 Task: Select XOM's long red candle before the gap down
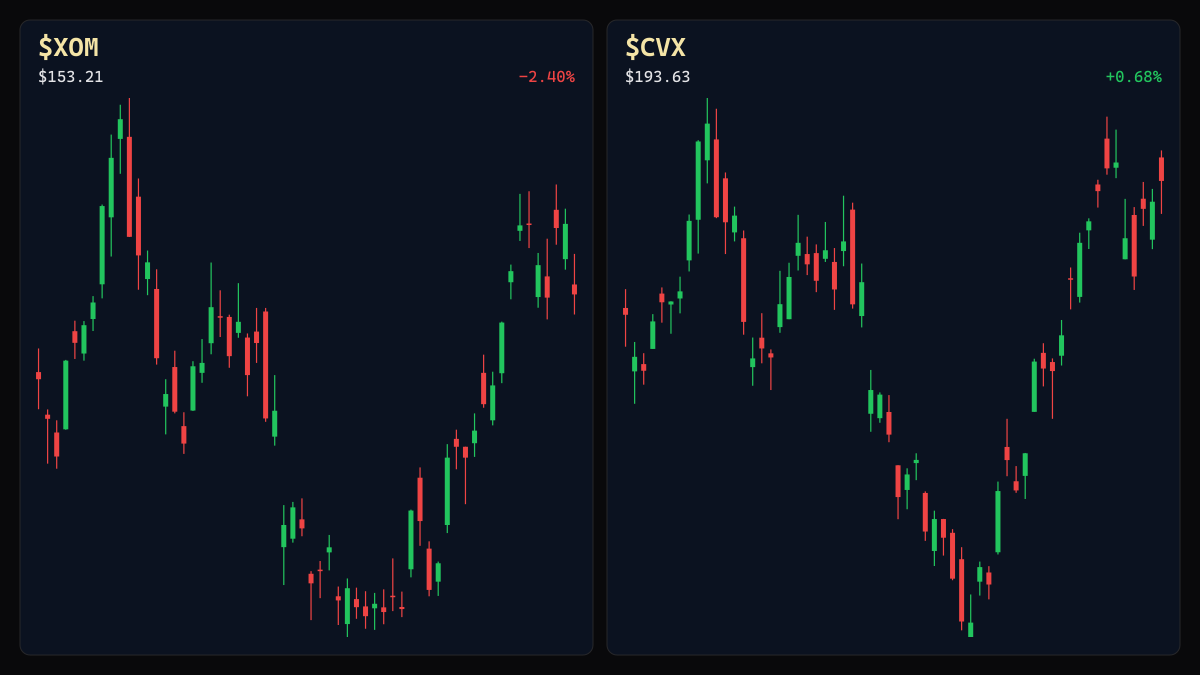tap(265, 364)
